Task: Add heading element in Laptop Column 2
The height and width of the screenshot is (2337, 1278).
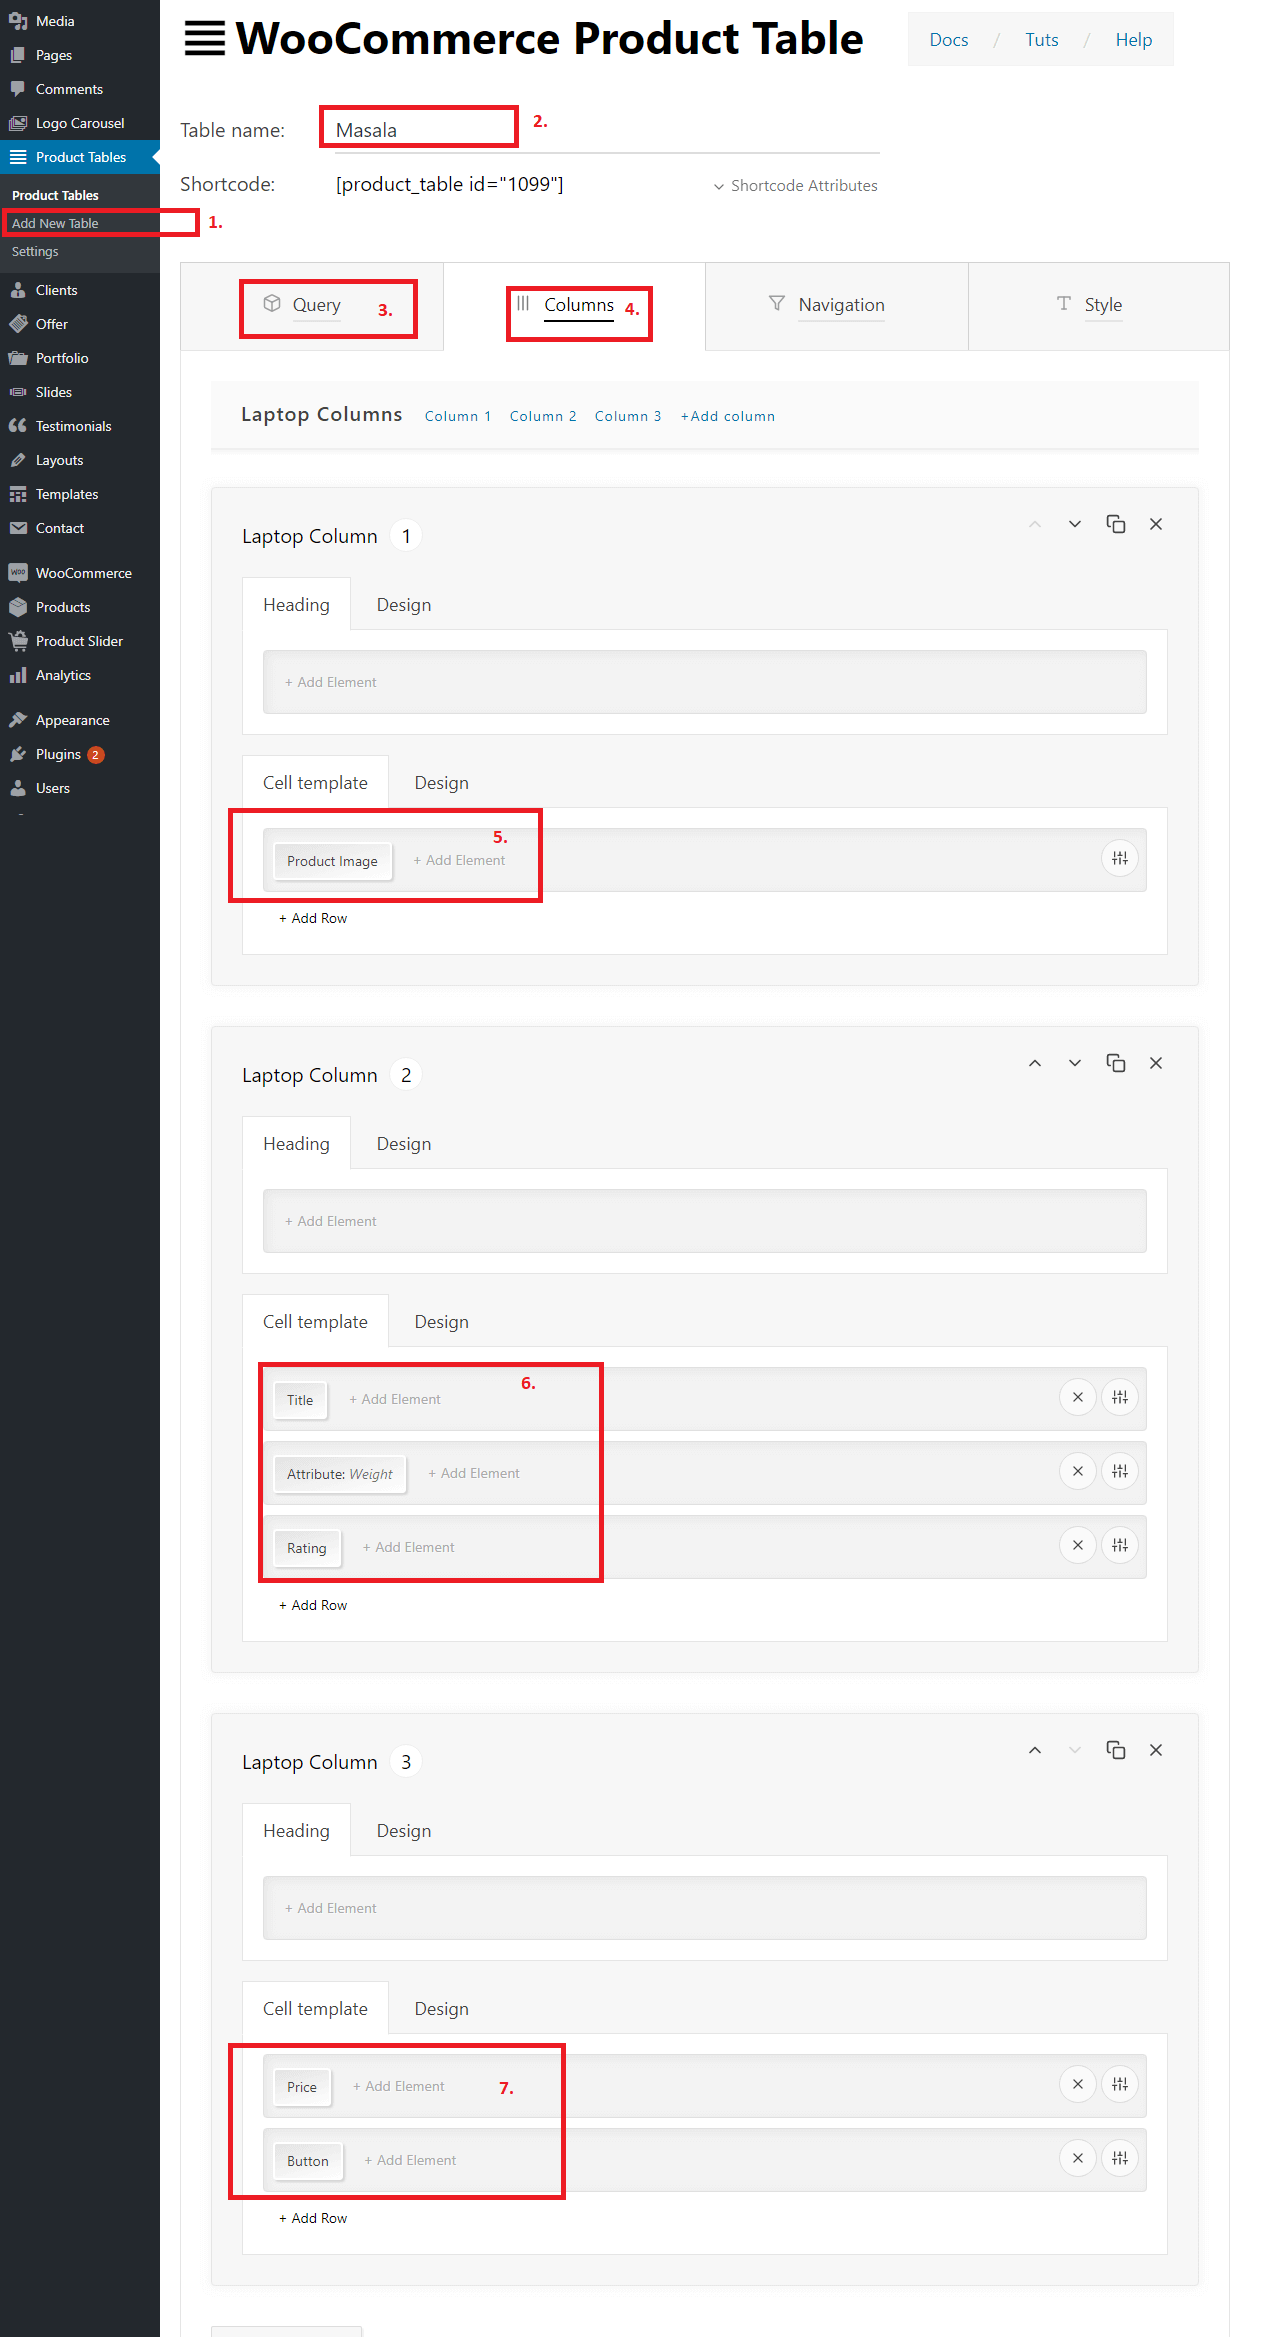Action: click(331, 1221)
